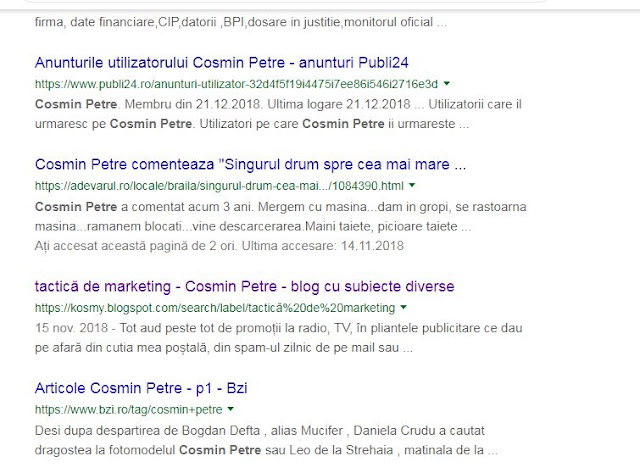Click the green adevarul.ro URL text
This screenshot has width=640, height=473.
tap(219, 186)
